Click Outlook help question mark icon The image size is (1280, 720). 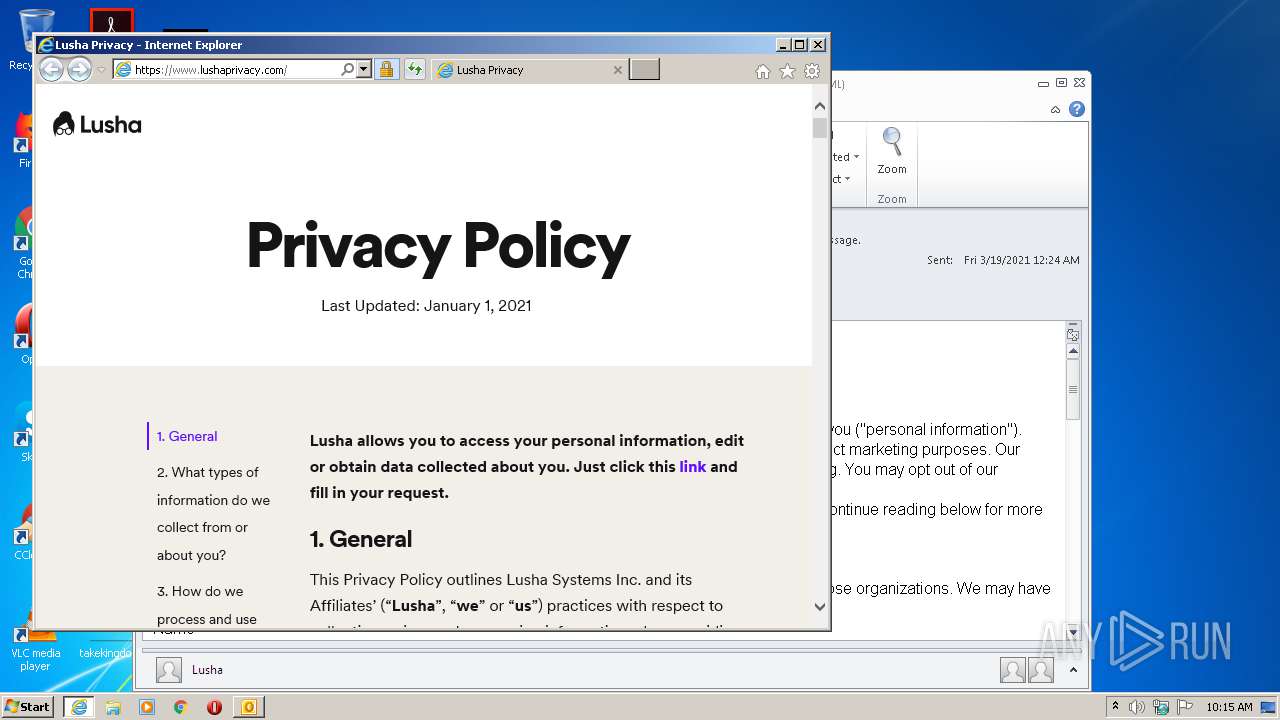click(1077, 109)
